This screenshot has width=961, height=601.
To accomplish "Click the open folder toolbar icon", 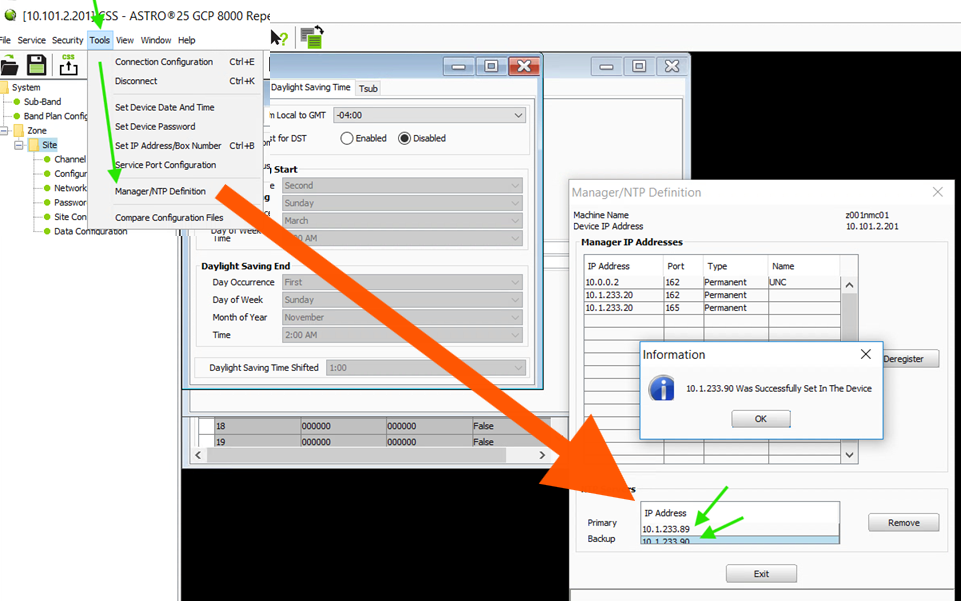I will [9, 65].
